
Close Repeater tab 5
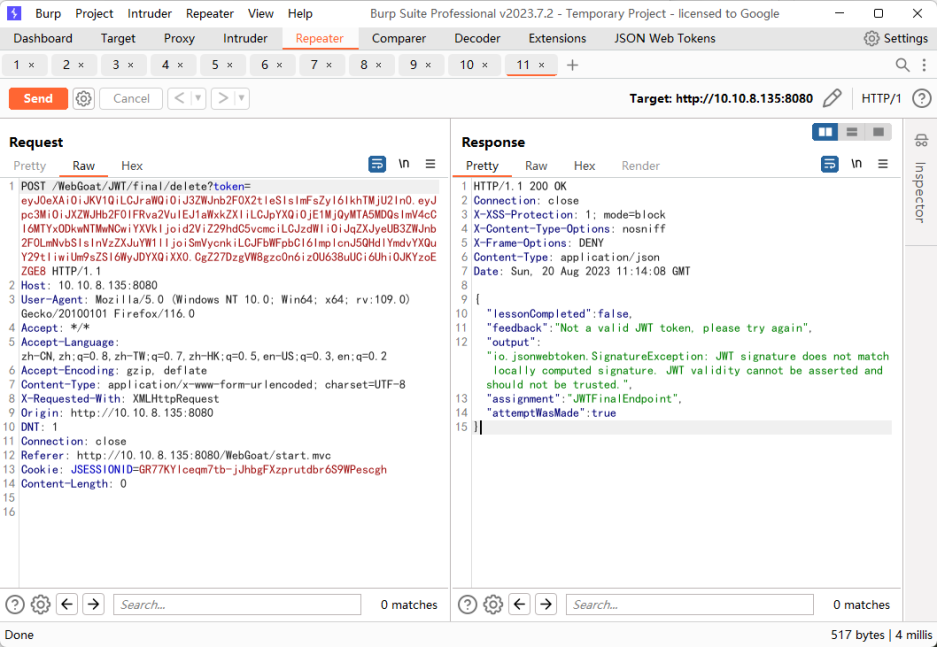click(230, 65)
